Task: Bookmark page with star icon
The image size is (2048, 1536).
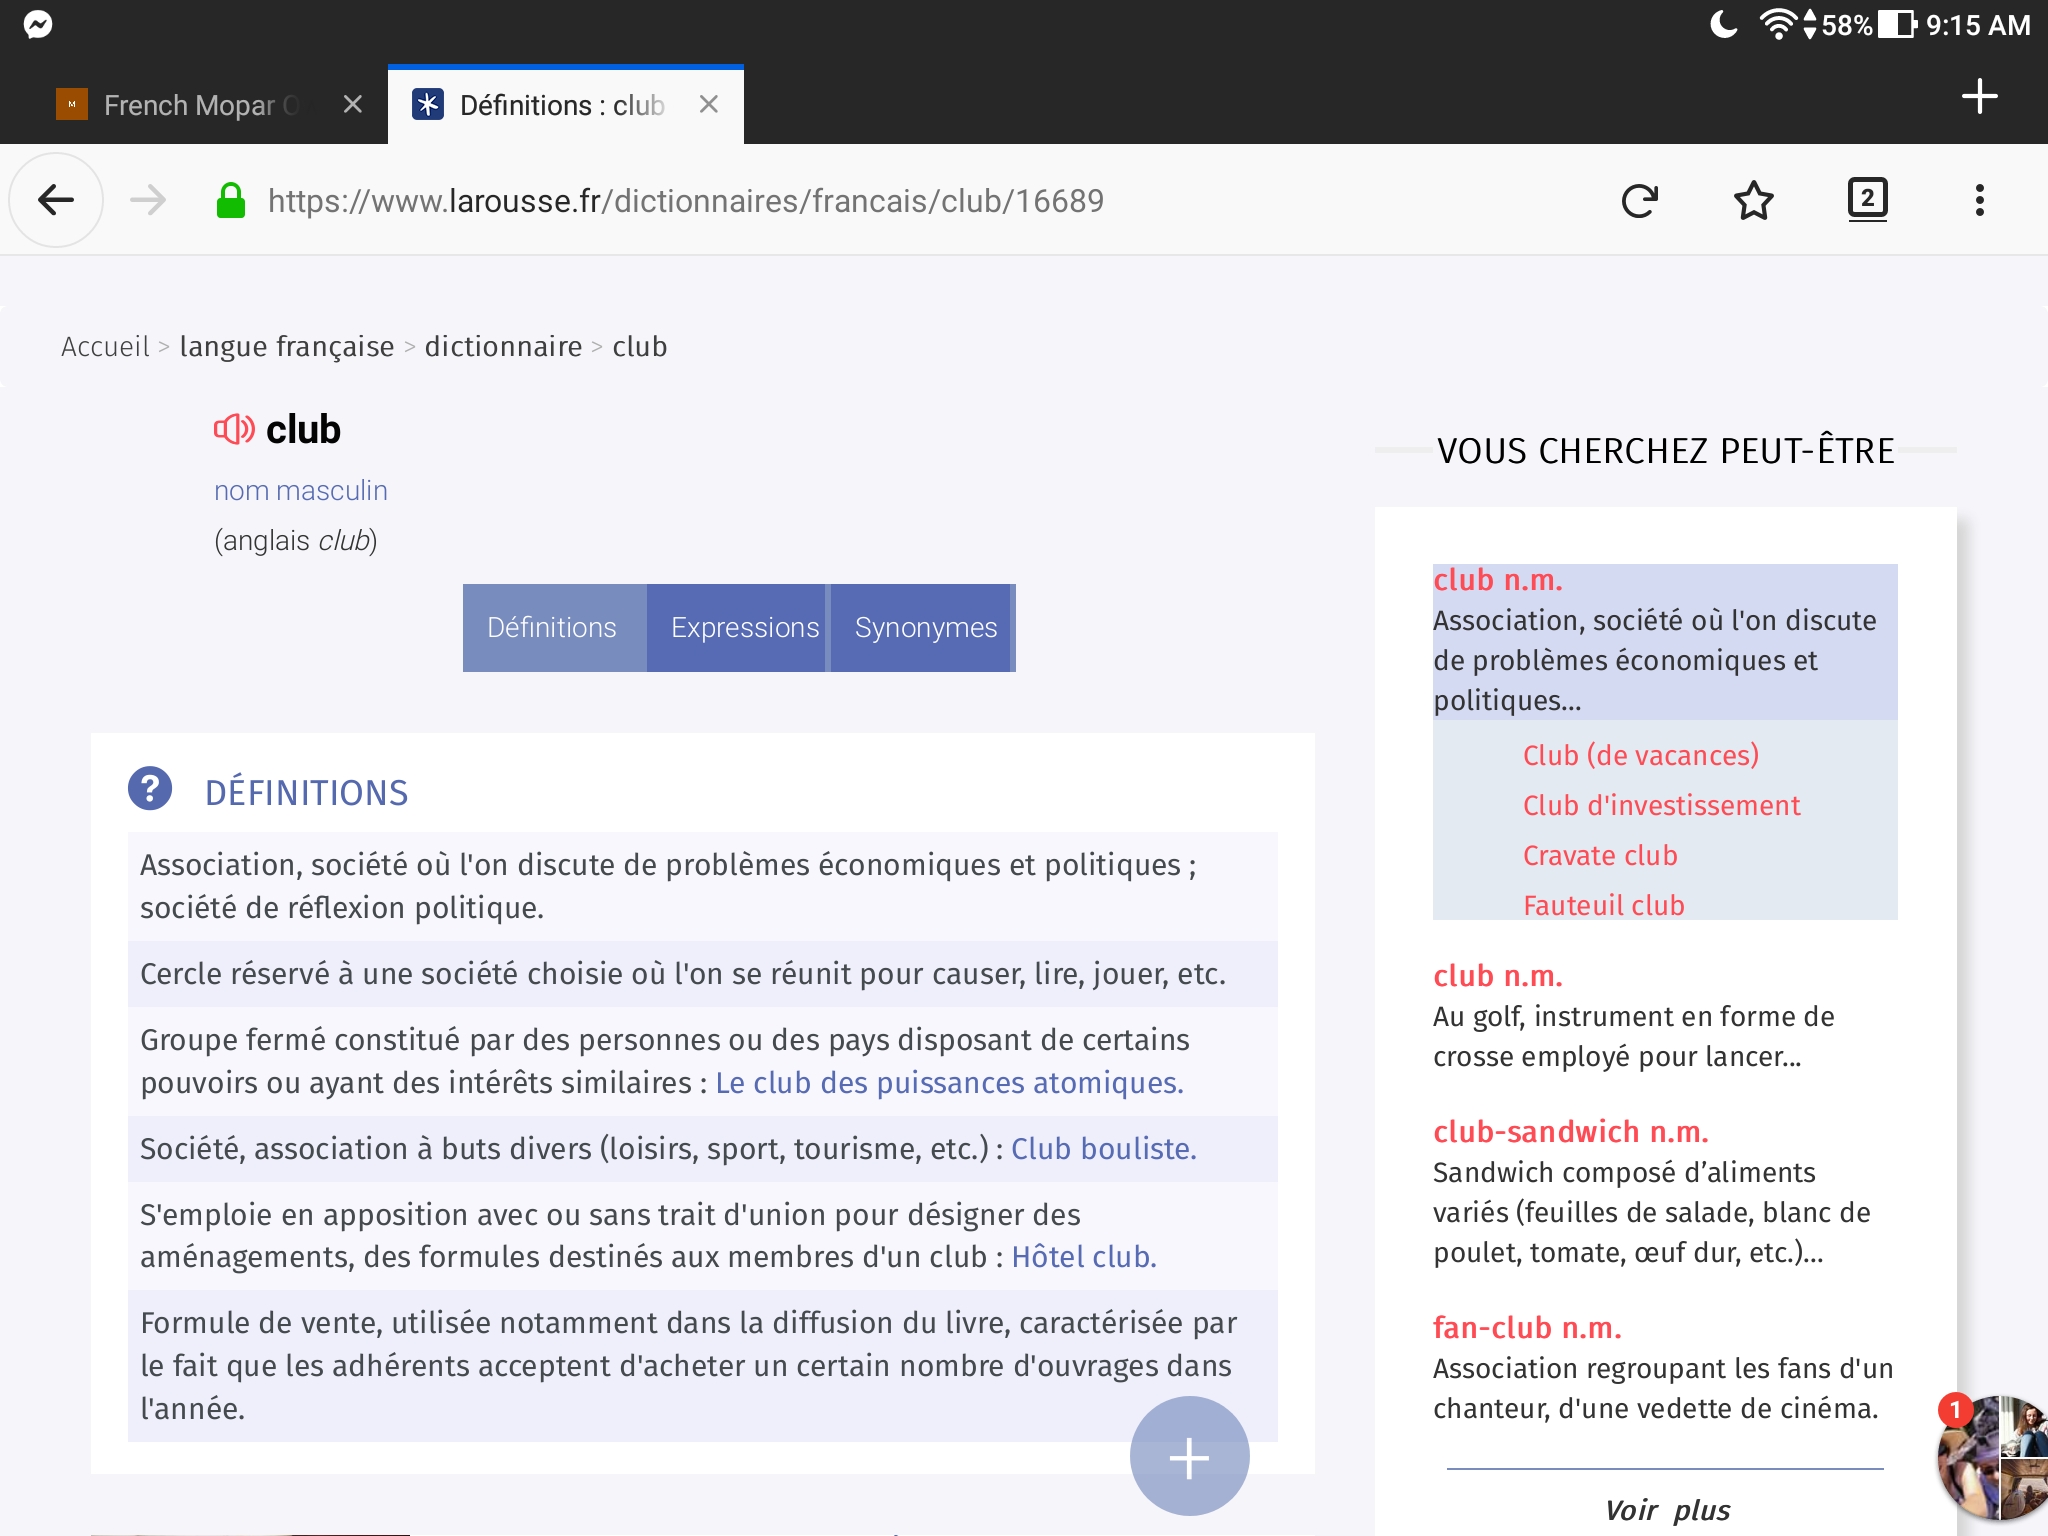Action: (x=1753, y=201)
